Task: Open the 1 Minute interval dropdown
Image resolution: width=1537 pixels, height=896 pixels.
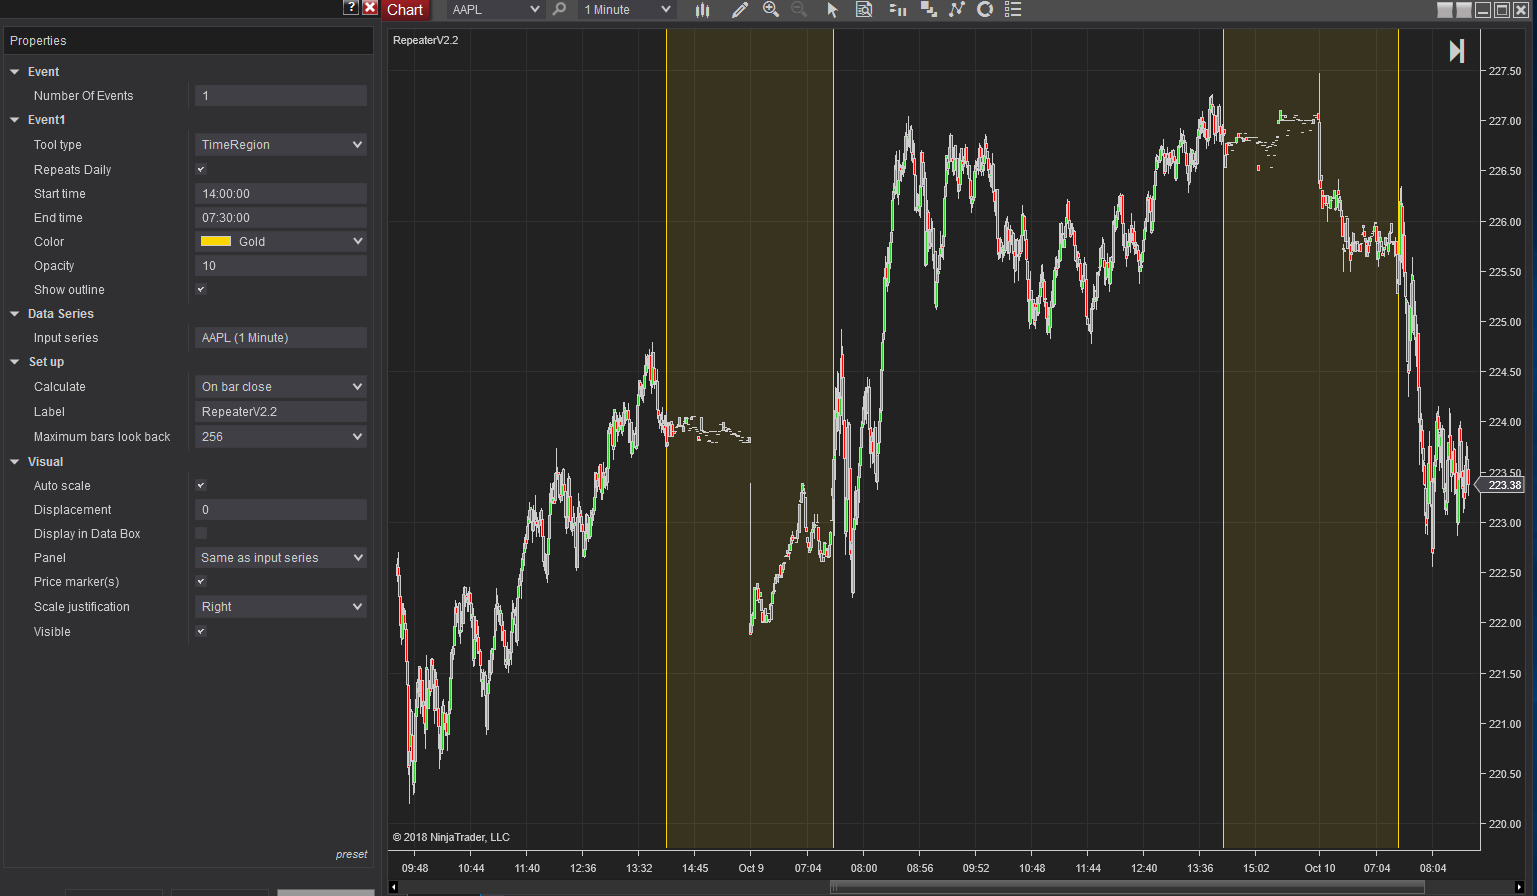Action: click(x=628, y=9)
